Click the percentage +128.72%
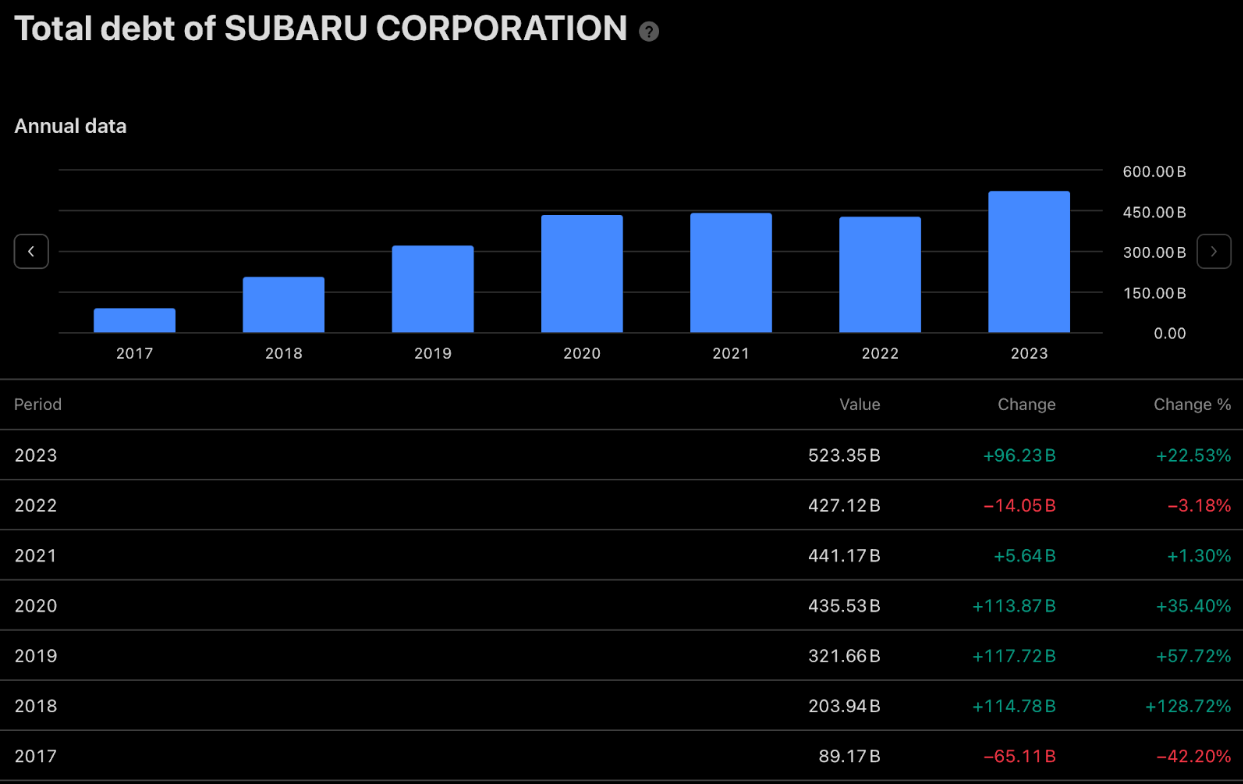The image size is (1243, 784). (1189, 706)
